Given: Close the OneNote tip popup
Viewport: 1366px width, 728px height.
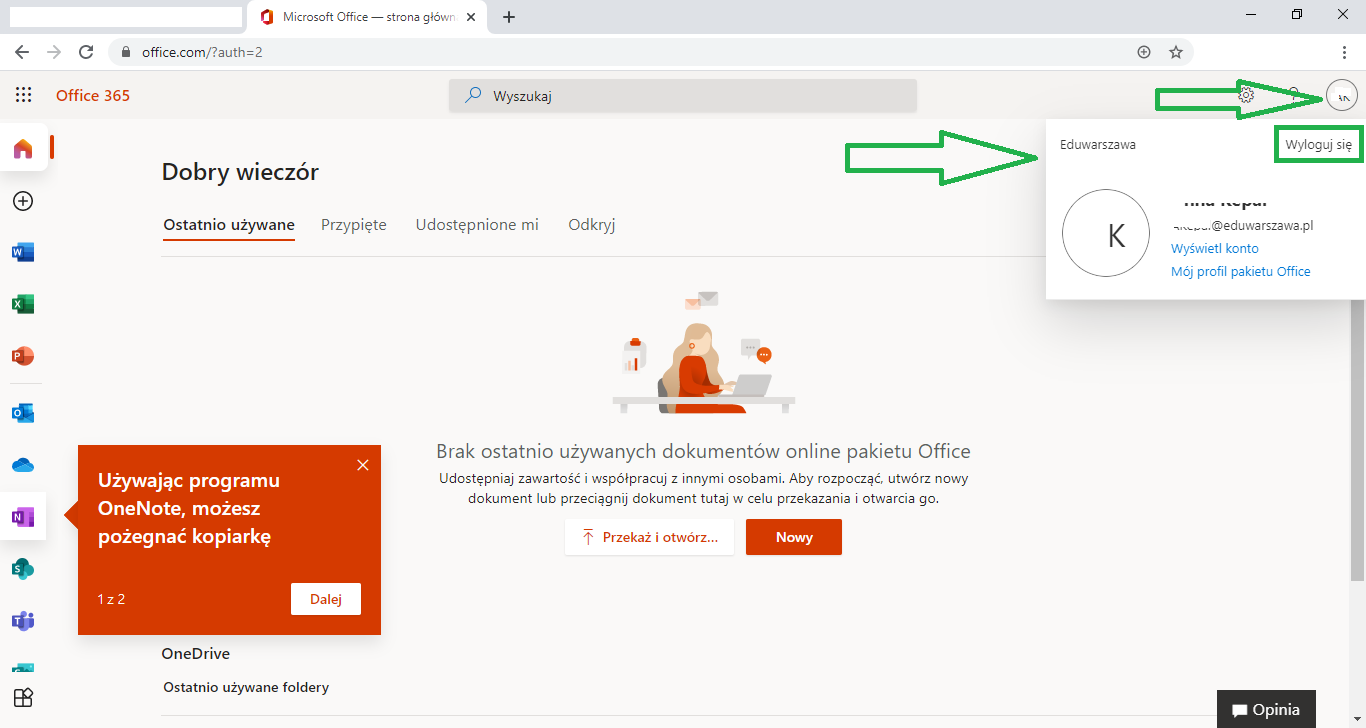Looking at the screenshot, I should coord(363,465).
